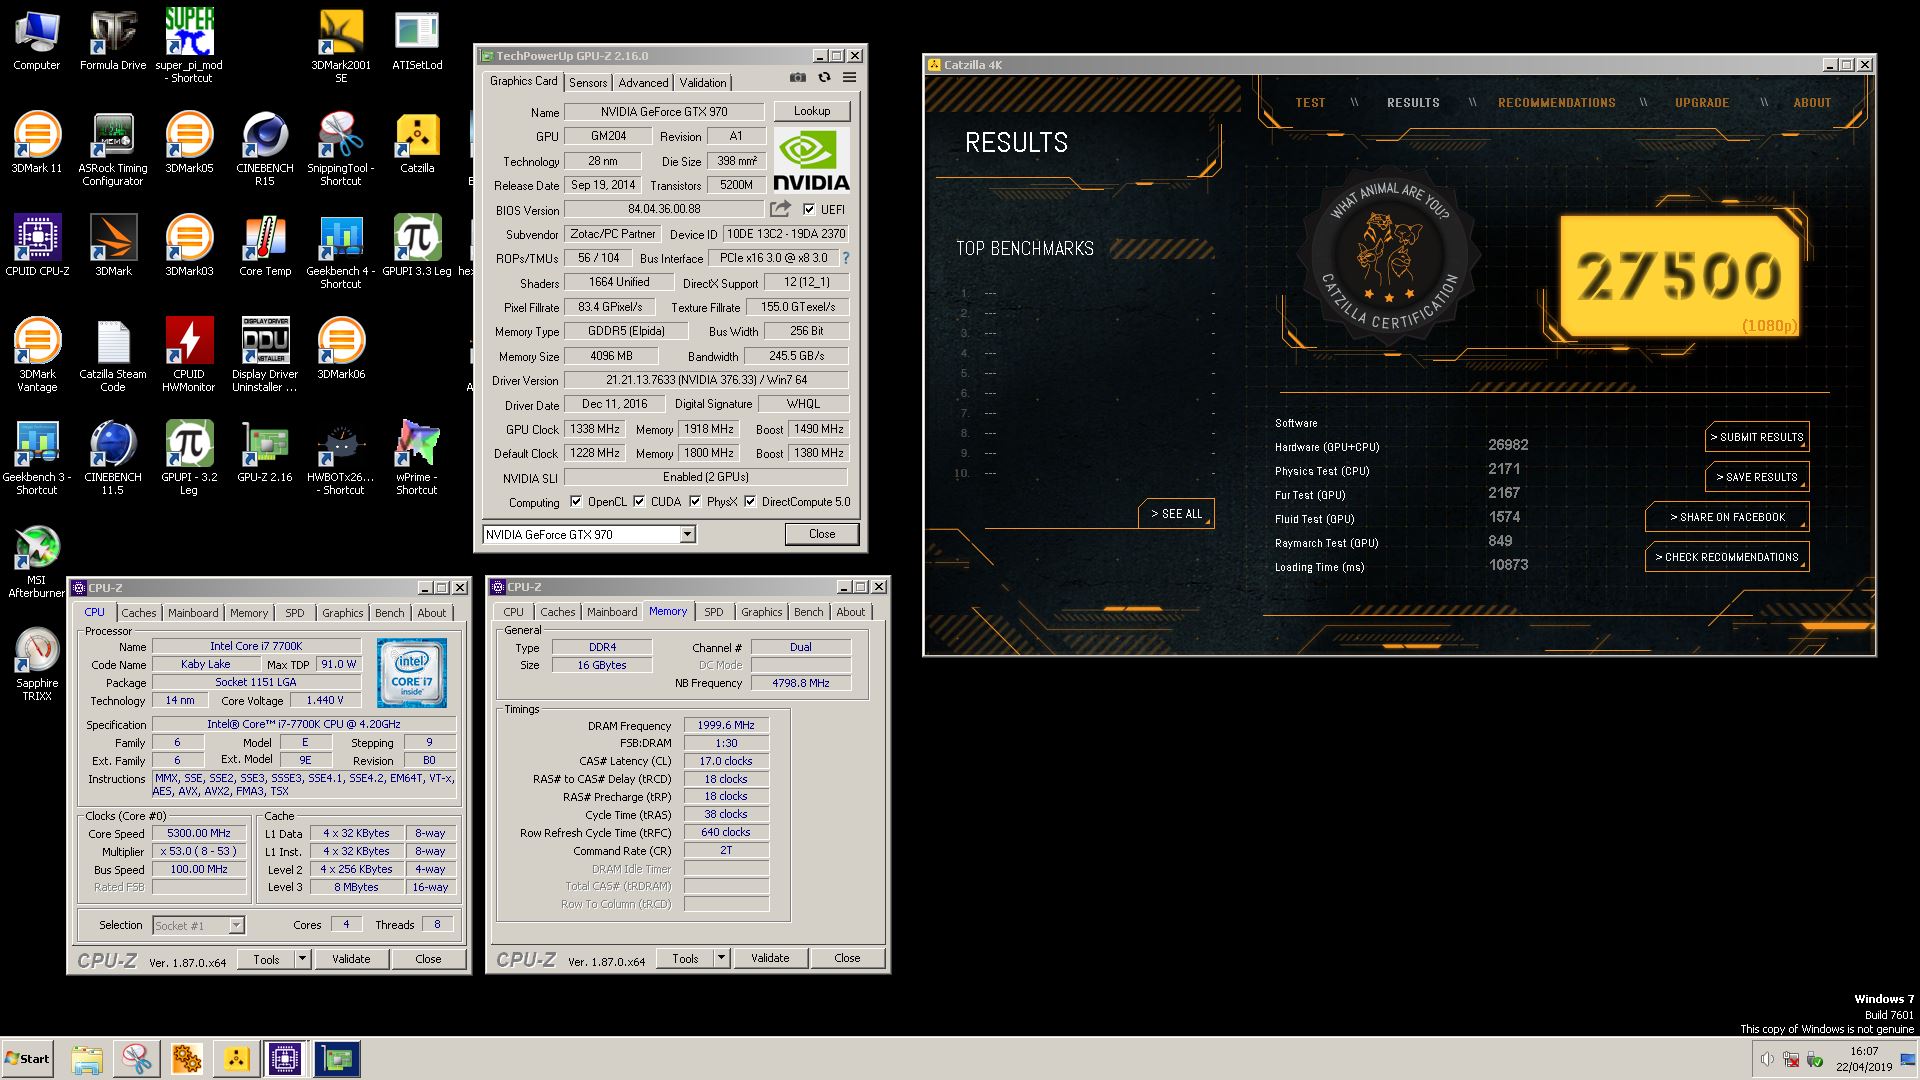
Task: Click Start button on taskbar
Action: click(x=27, y=1059)
